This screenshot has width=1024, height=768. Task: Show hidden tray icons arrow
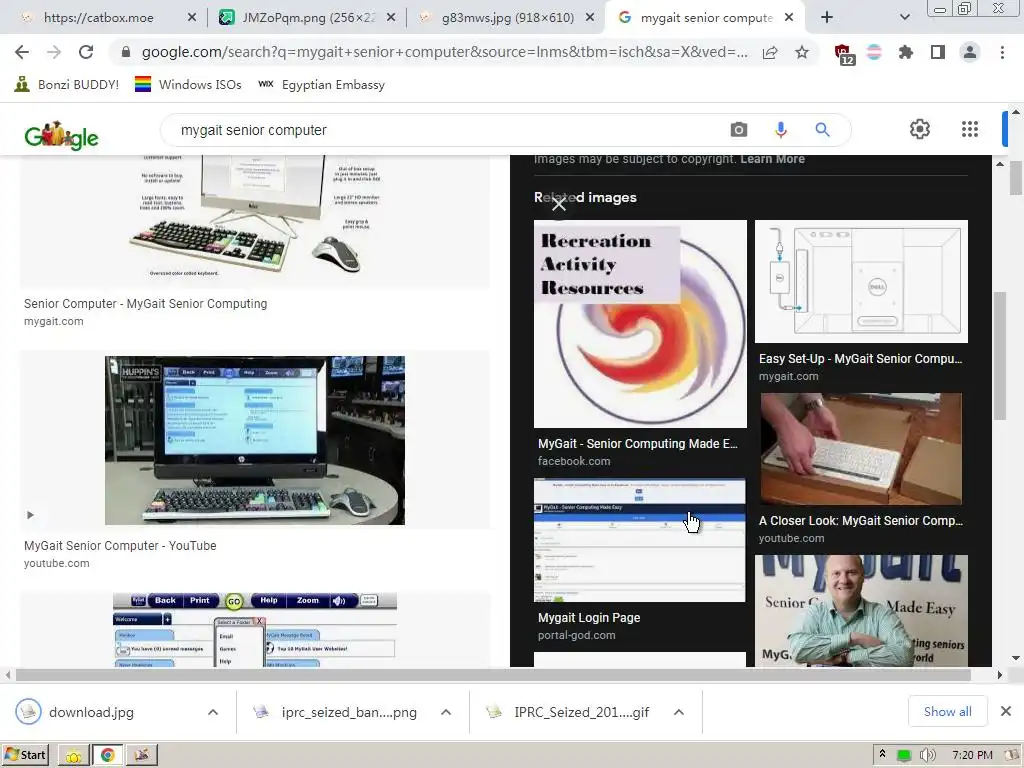[882, 754]
